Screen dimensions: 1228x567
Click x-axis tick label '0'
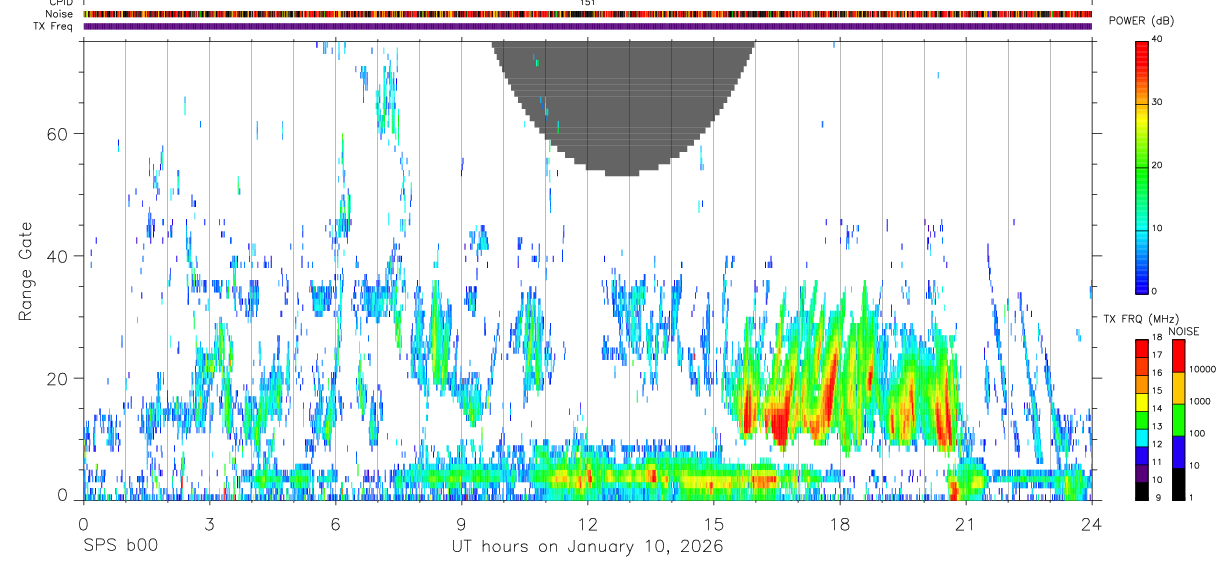83,523
